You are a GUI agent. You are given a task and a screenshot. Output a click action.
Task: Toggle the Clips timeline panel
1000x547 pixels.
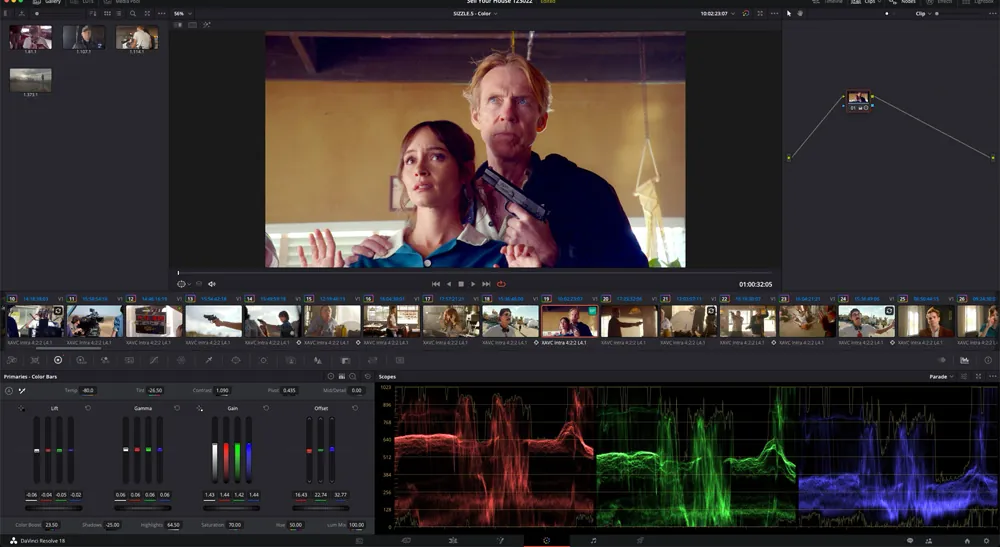[864, 2]
